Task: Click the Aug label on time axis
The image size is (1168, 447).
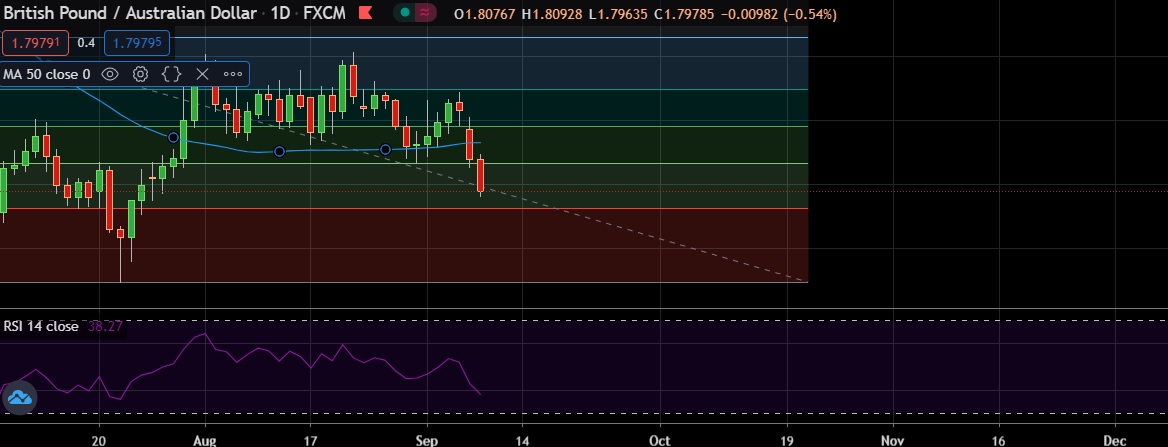Action: tap(205, 441)
